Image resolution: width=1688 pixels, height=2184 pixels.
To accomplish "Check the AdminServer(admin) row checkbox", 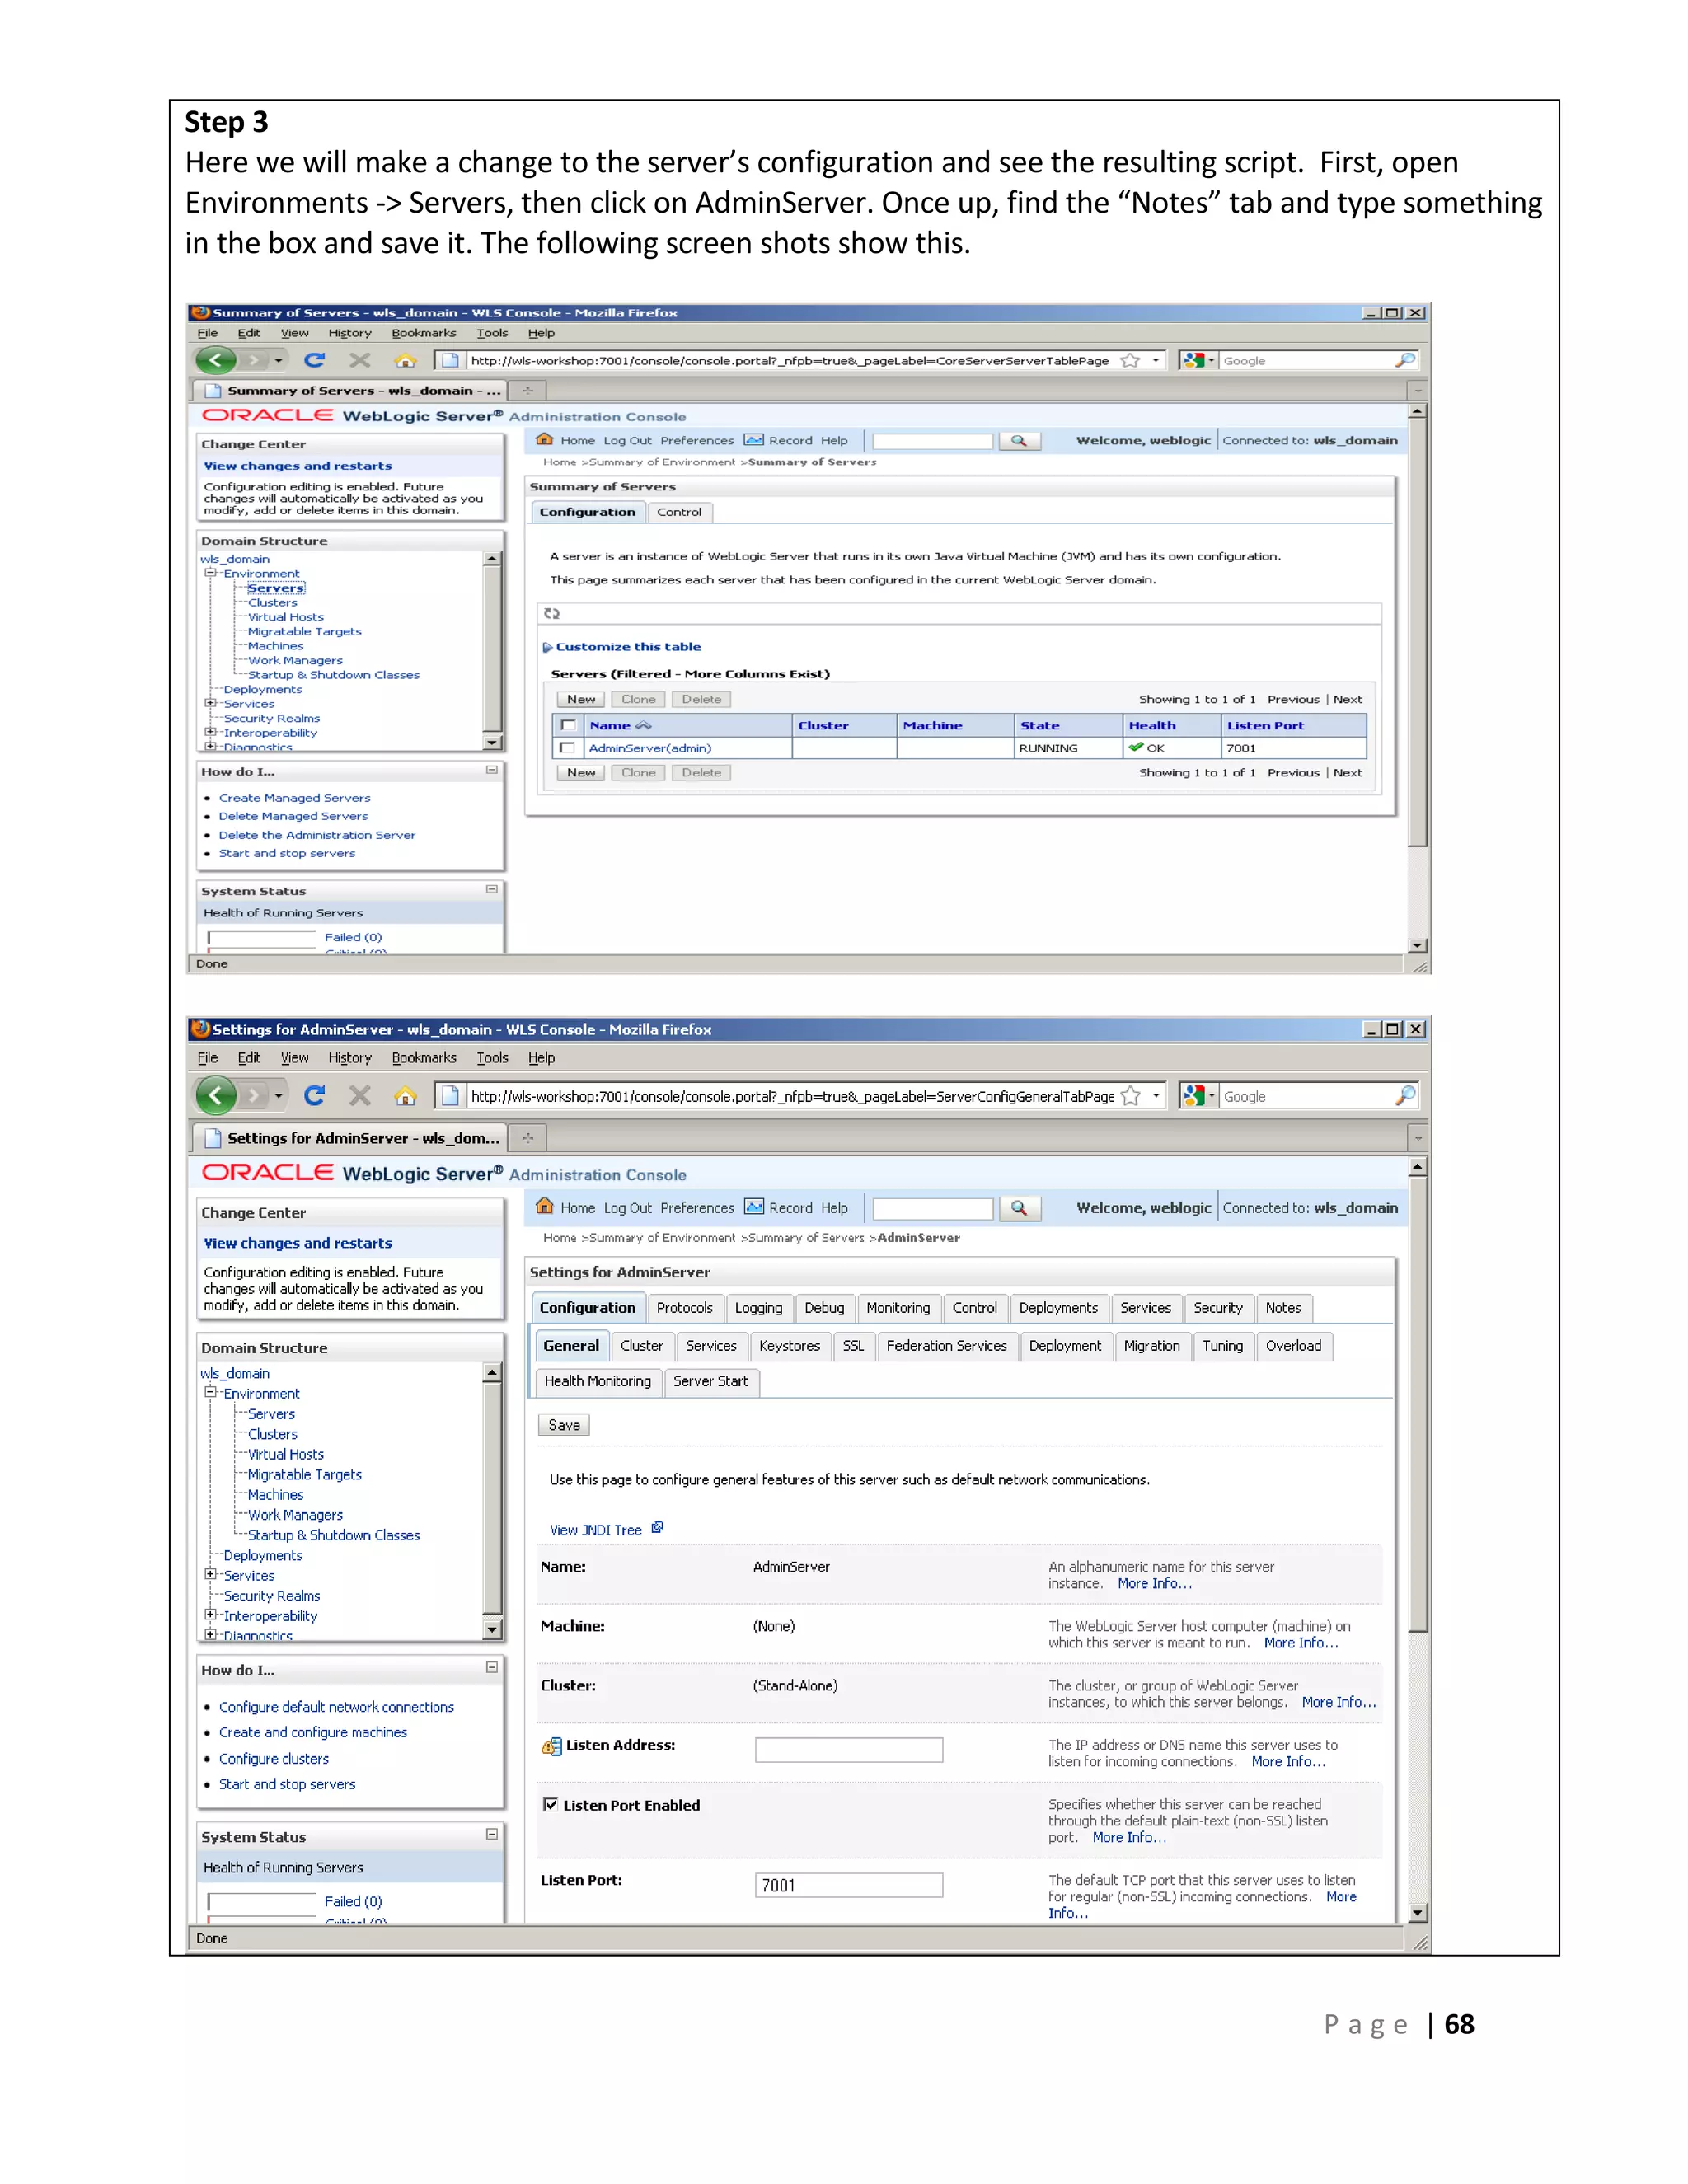I will pos(568,748).
